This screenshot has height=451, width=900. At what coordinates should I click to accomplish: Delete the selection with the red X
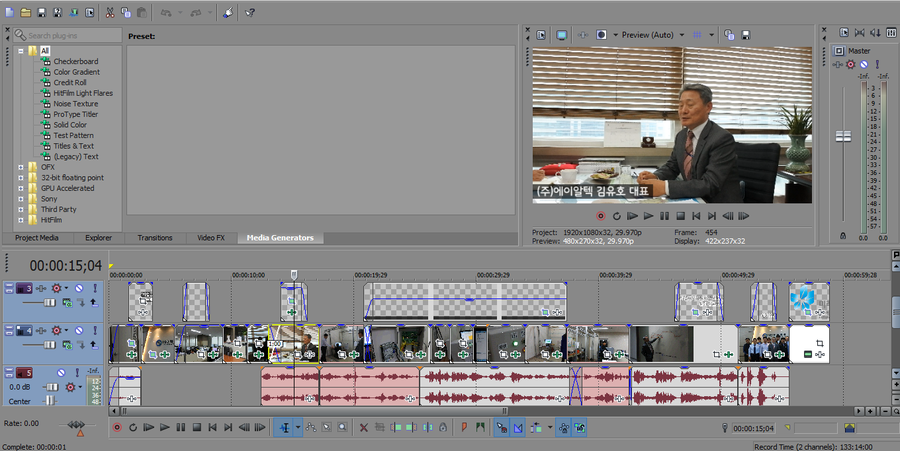pos(363,427)
